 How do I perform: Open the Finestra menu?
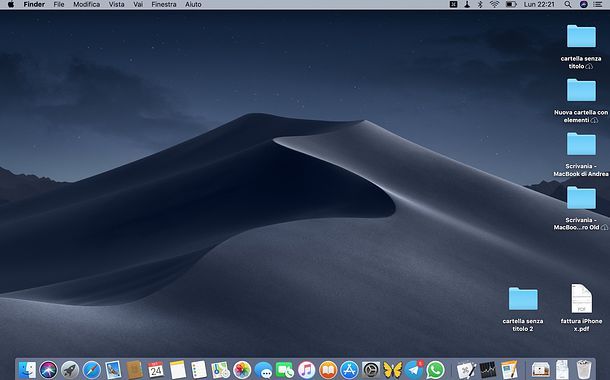coord(164,4)
